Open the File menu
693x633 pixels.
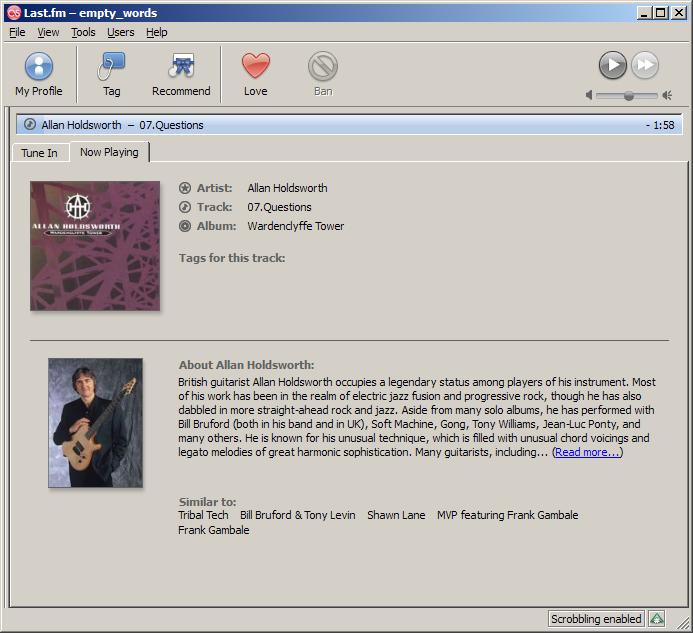pos(17,32)
